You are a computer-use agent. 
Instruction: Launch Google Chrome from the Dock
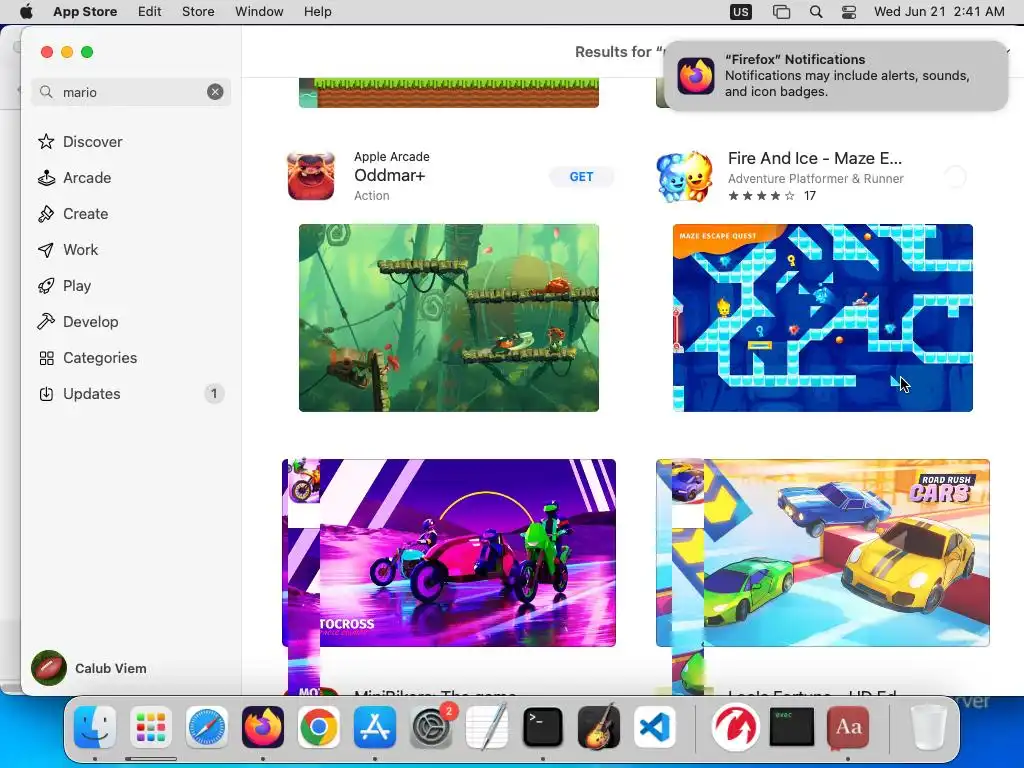point(319,727)
